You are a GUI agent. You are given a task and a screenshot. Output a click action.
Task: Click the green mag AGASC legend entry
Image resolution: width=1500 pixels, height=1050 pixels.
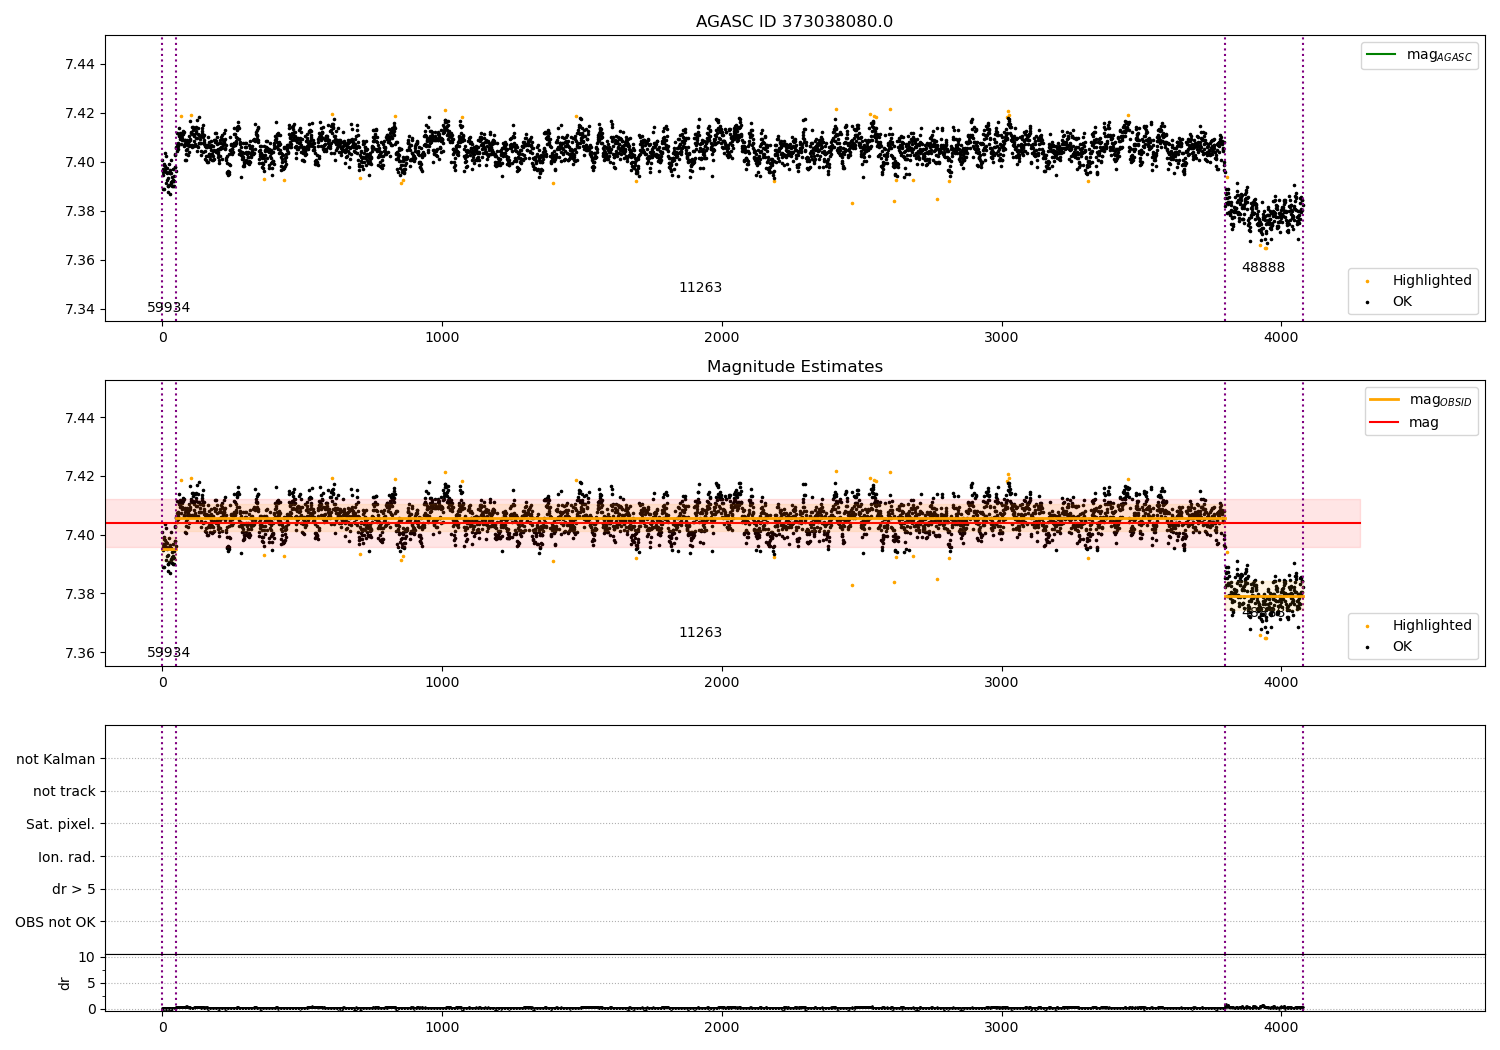(x=1419, y=55)
